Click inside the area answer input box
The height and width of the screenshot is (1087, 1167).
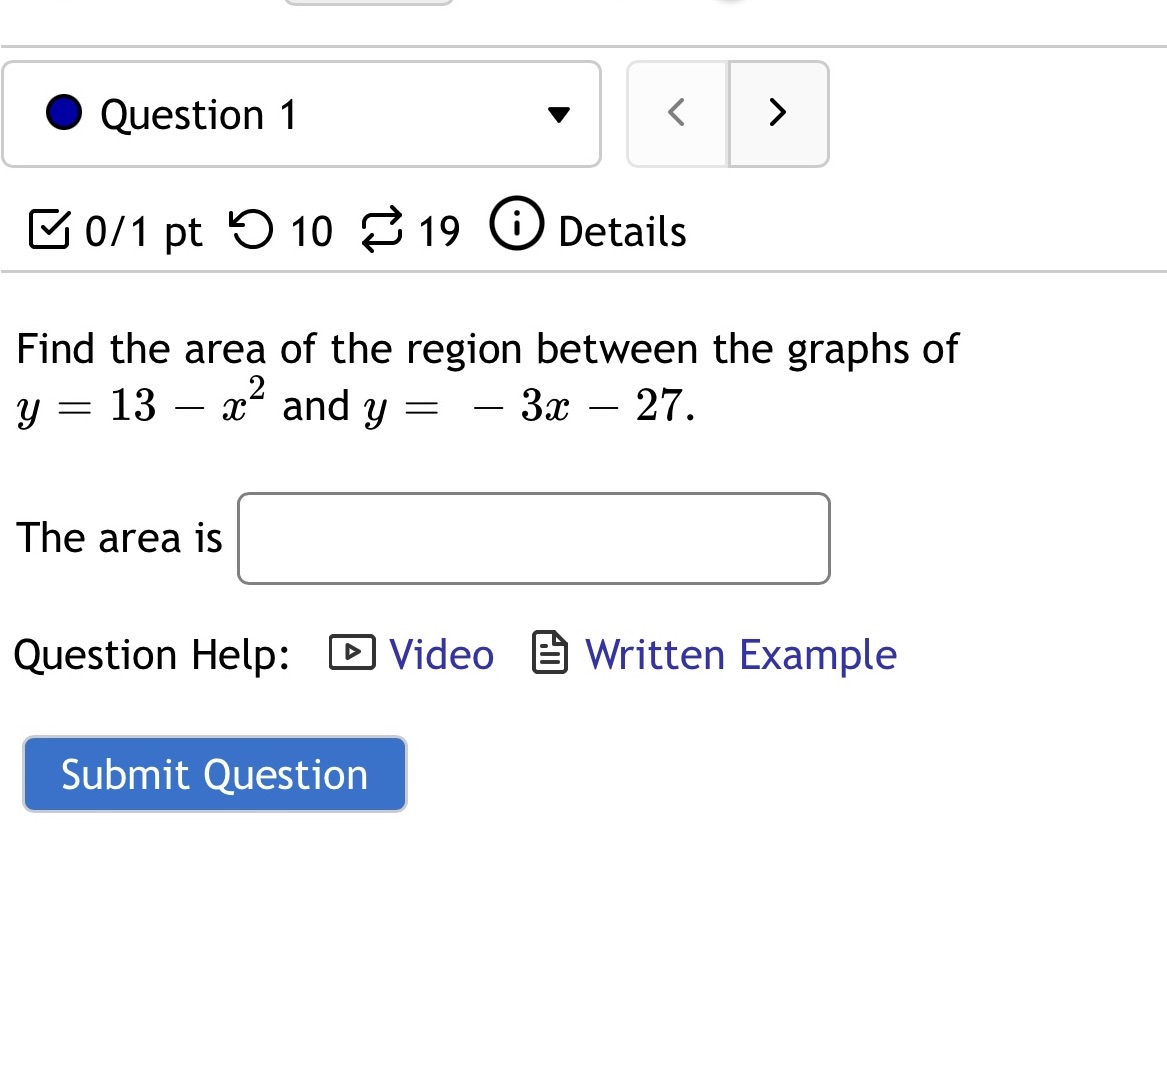pyautogui.click(x=533, y=538)
